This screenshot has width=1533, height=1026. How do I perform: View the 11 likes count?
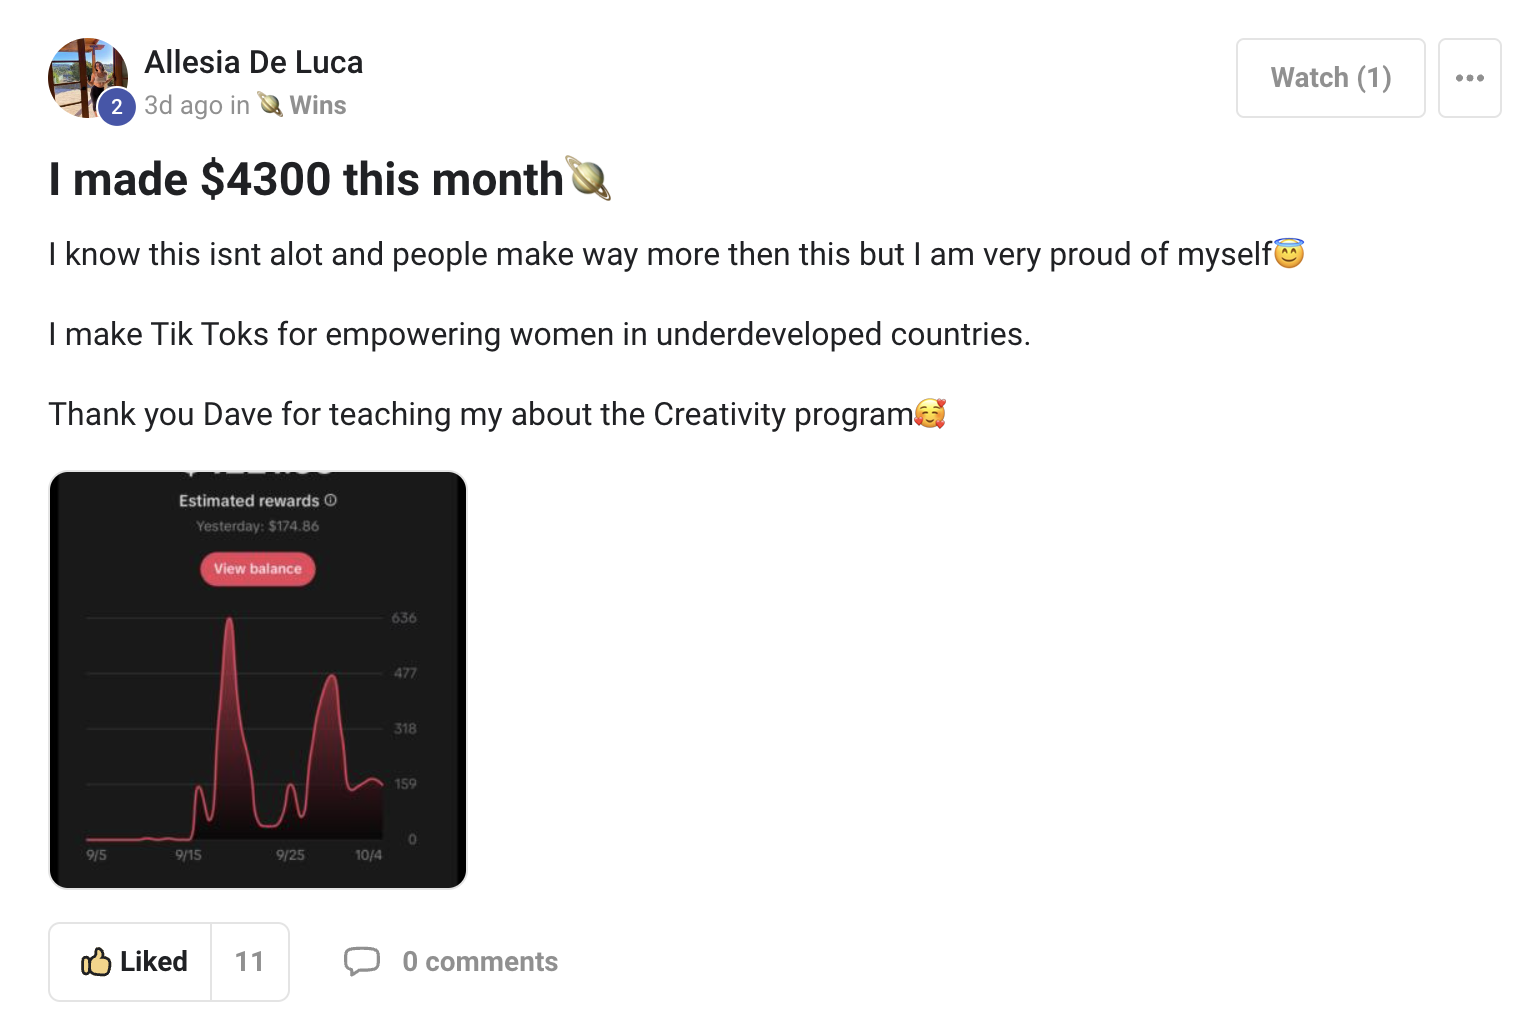(250, 961)
